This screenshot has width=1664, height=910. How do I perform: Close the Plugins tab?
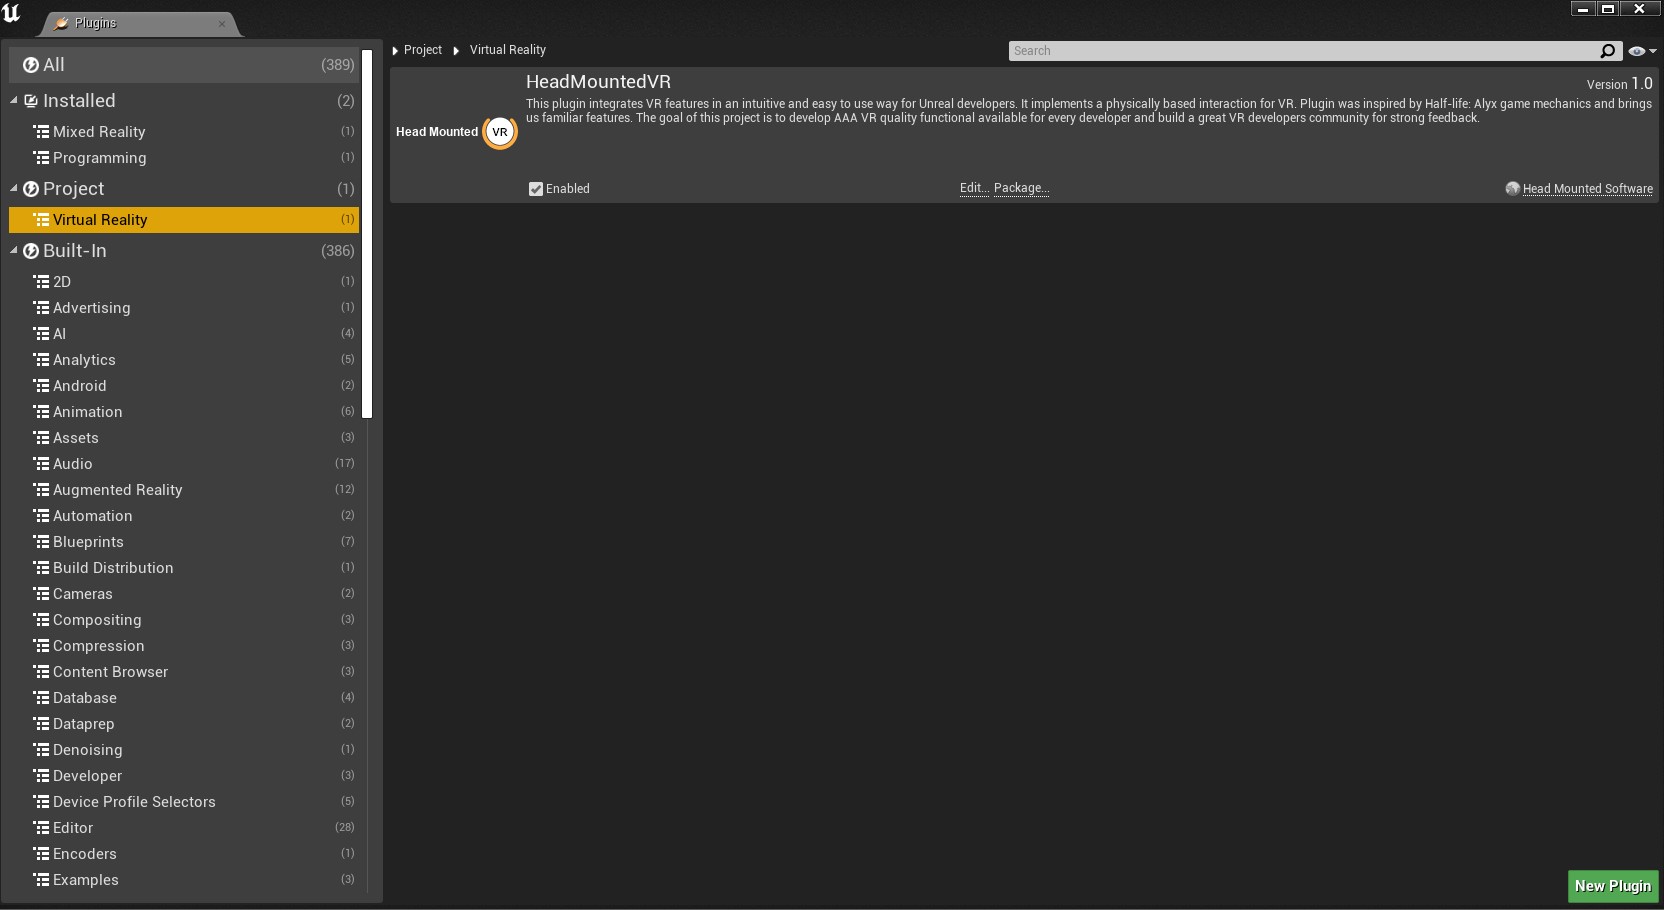(x=222, y=24)
